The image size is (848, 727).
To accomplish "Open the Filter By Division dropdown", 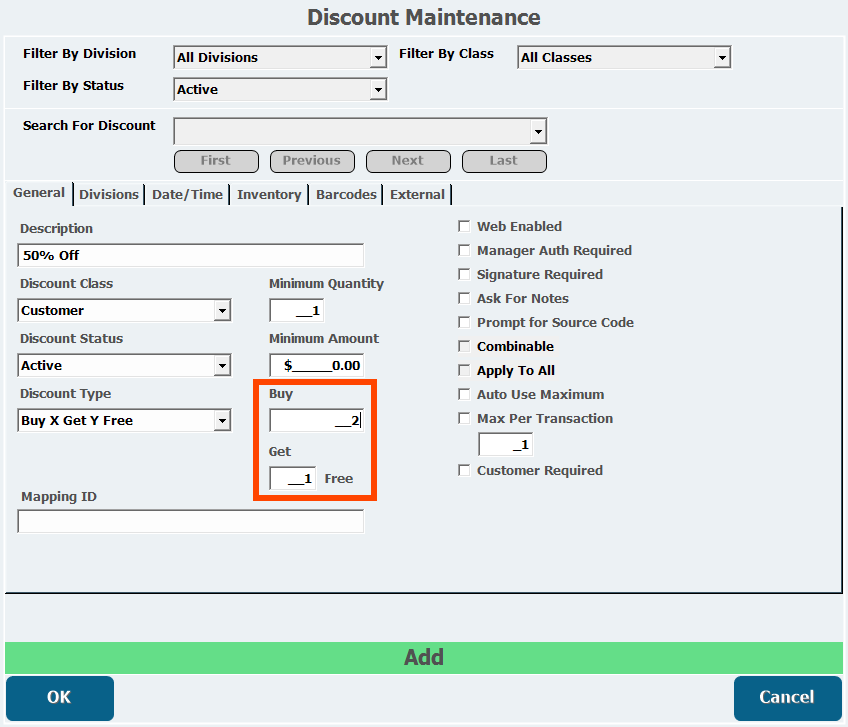I will (280, 57).
